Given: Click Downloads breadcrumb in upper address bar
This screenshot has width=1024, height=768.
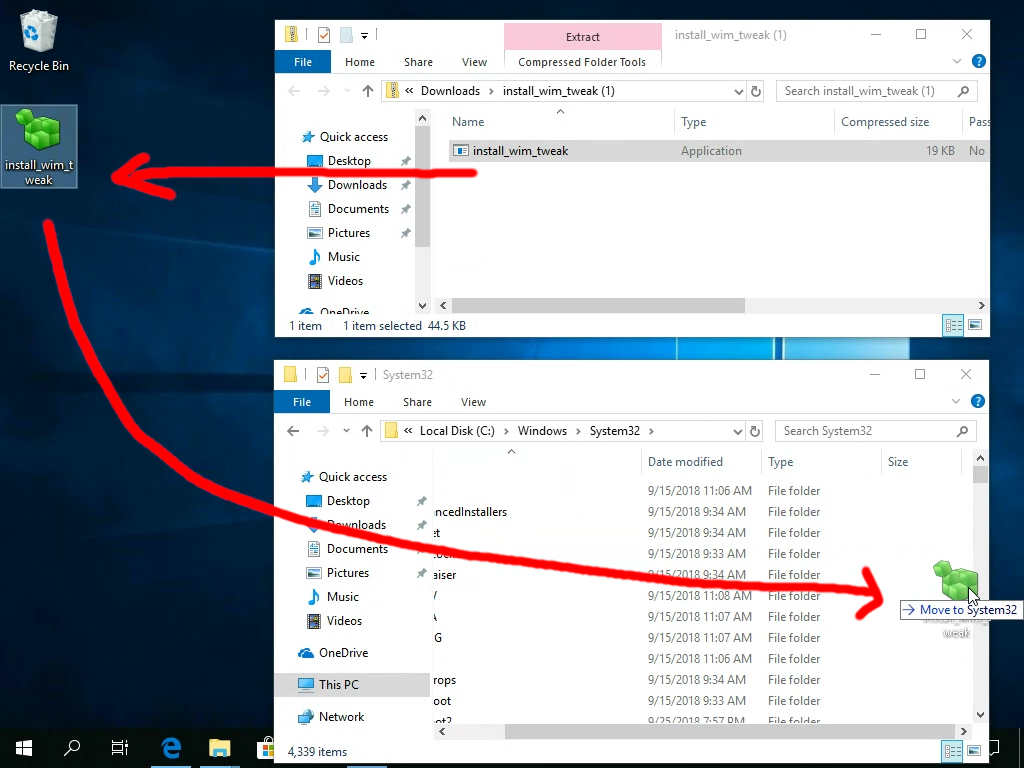Looking at the screenshot, I should (450, 91).
